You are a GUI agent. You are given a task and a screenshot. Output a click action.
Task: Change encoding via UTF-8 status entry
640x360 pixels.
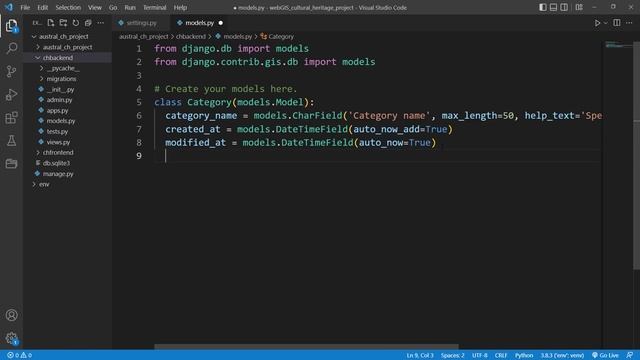(480, 355)
